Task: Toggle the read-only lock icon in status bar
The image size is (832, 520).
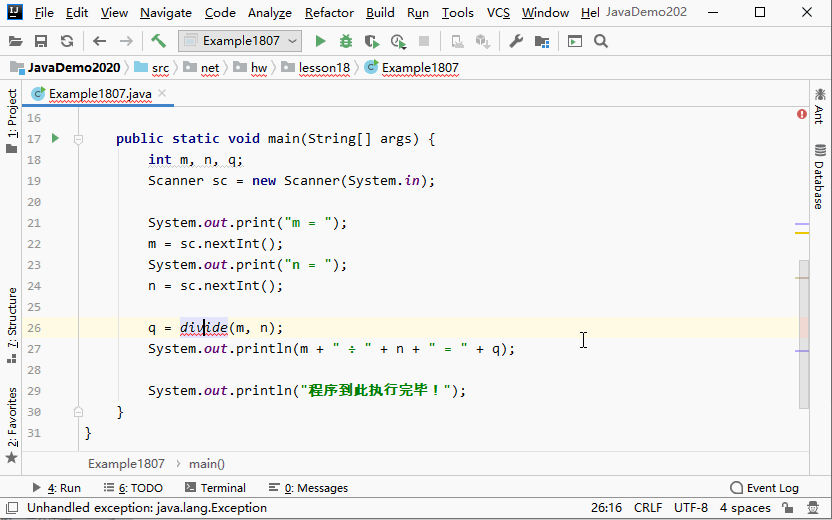Action: pos(787,508)
